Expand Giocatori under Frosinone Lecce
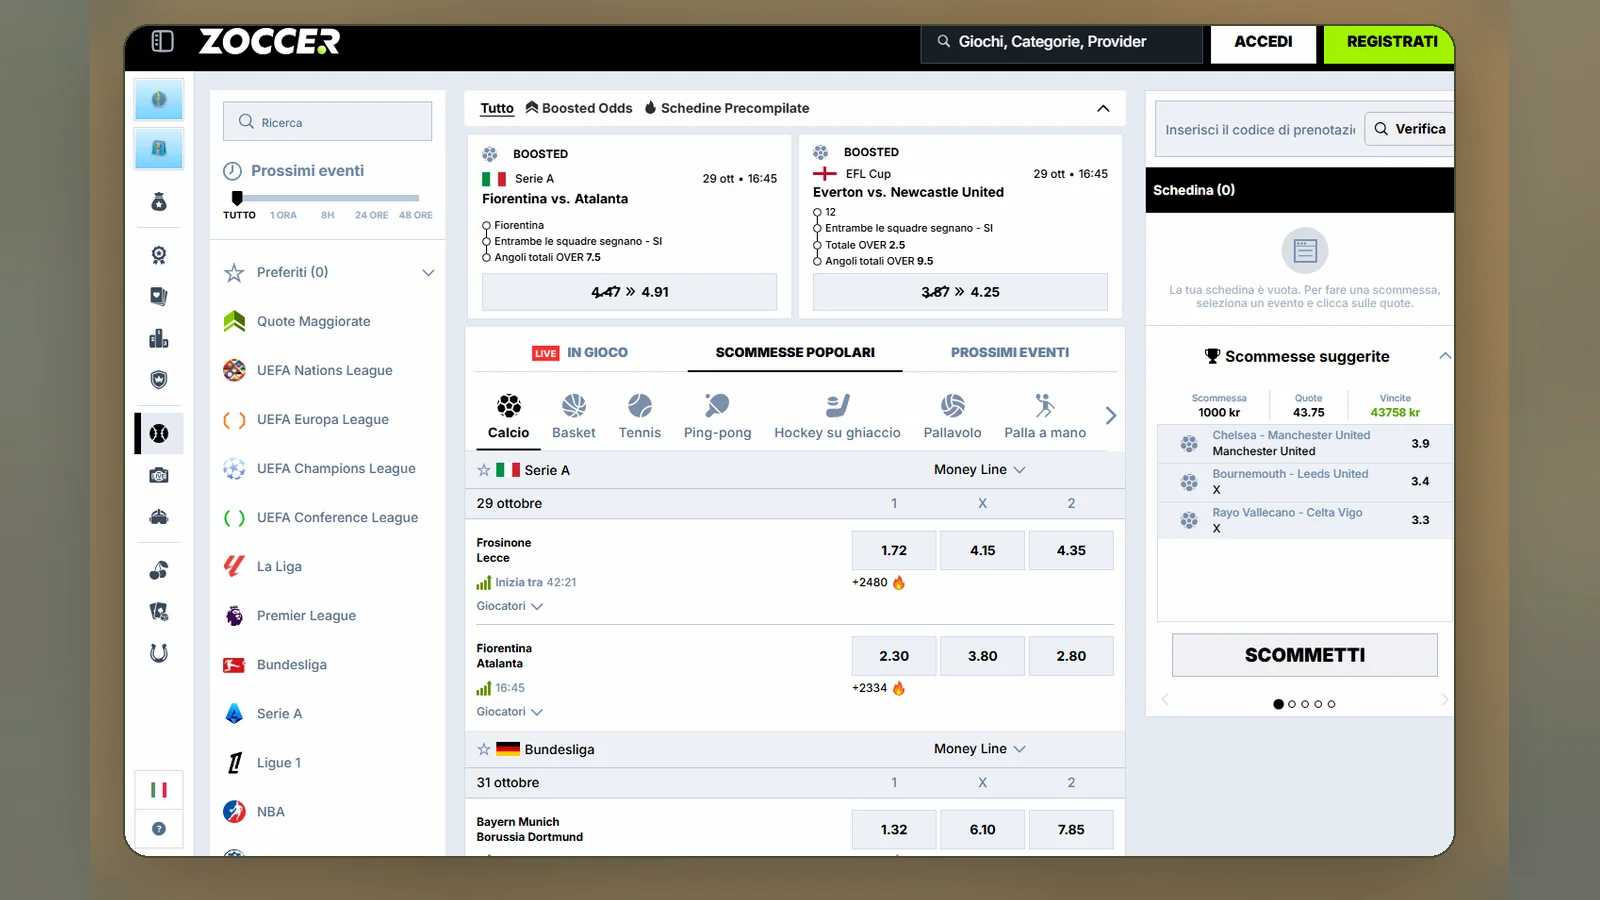 point(510,606)
